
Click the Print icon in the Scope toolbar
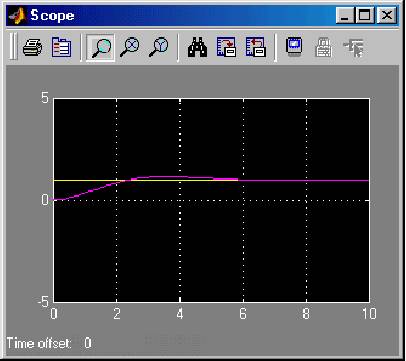(32, 48)
